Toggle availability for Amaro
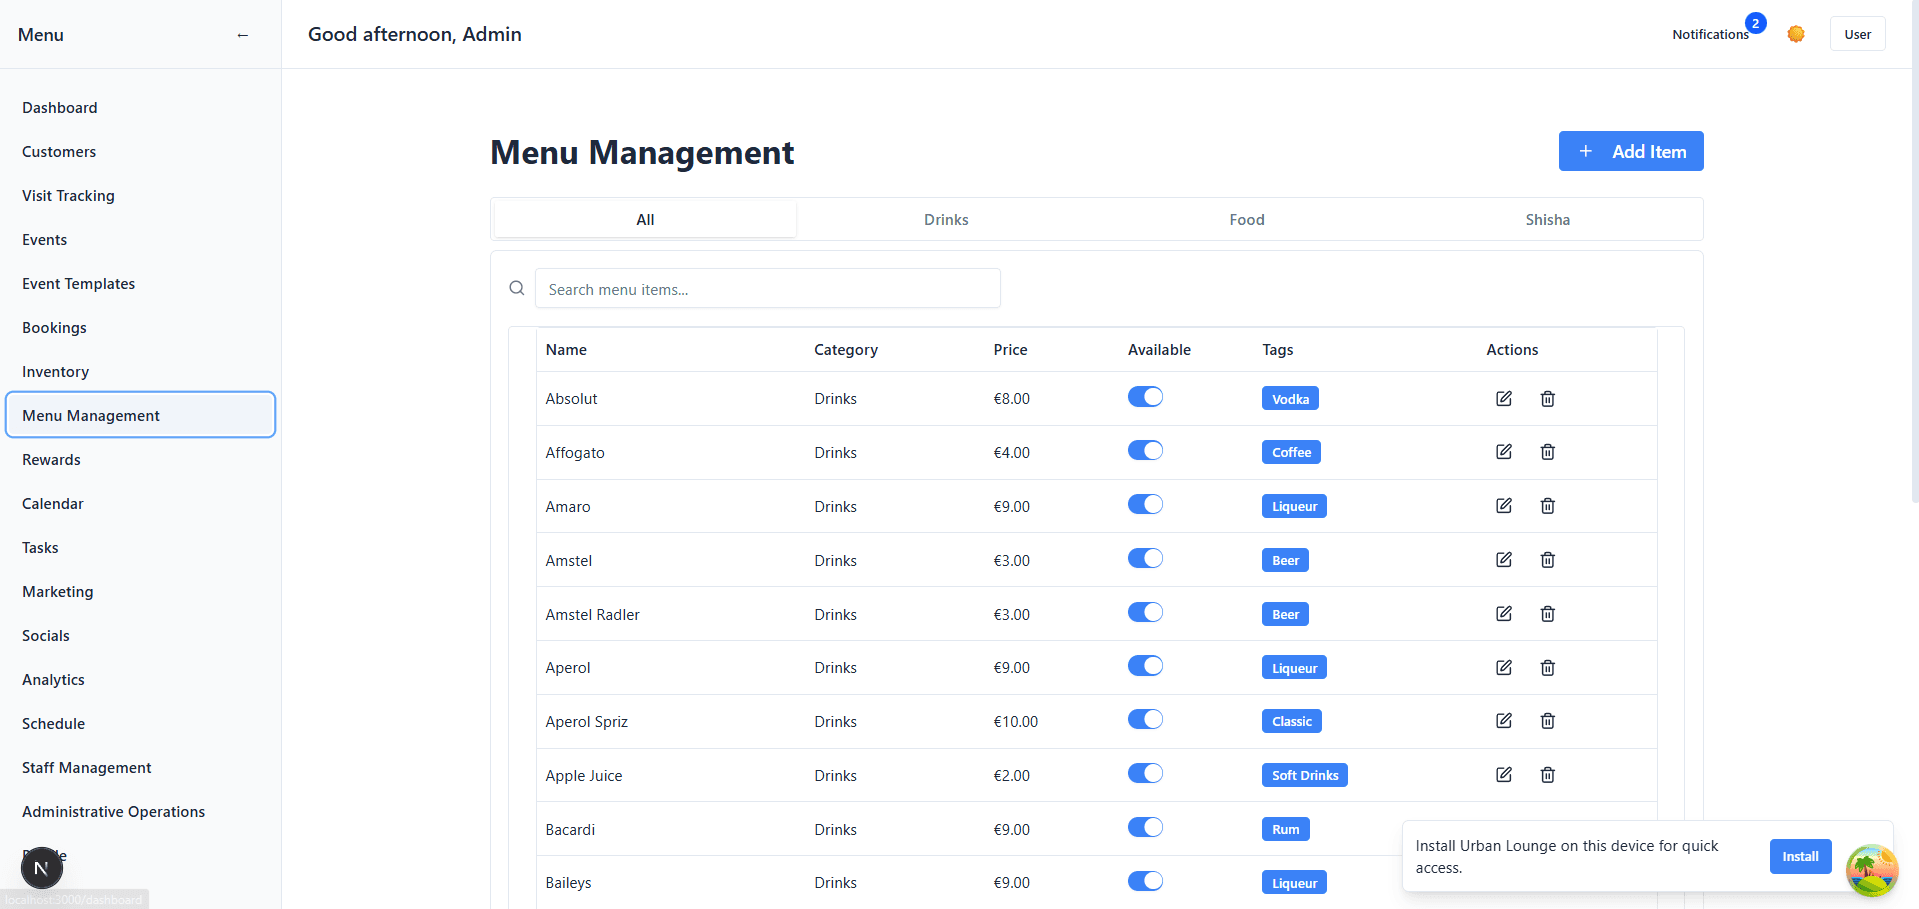Screen dimensions: 1919x909 tap(1145, 505)
